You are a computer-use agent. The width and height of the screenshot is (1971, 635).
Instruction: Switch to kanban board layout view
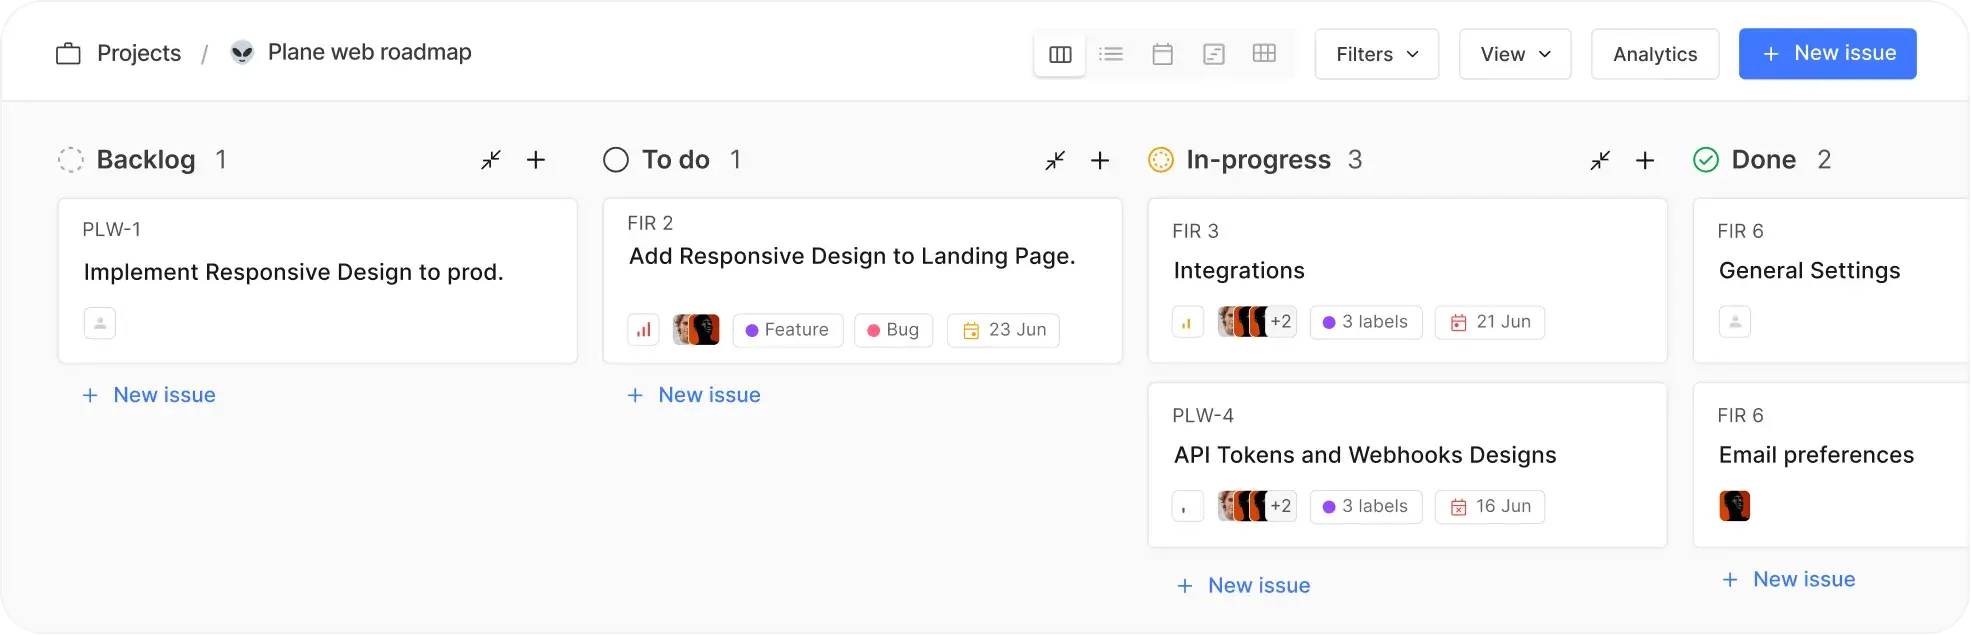(x=1060, y=54)
